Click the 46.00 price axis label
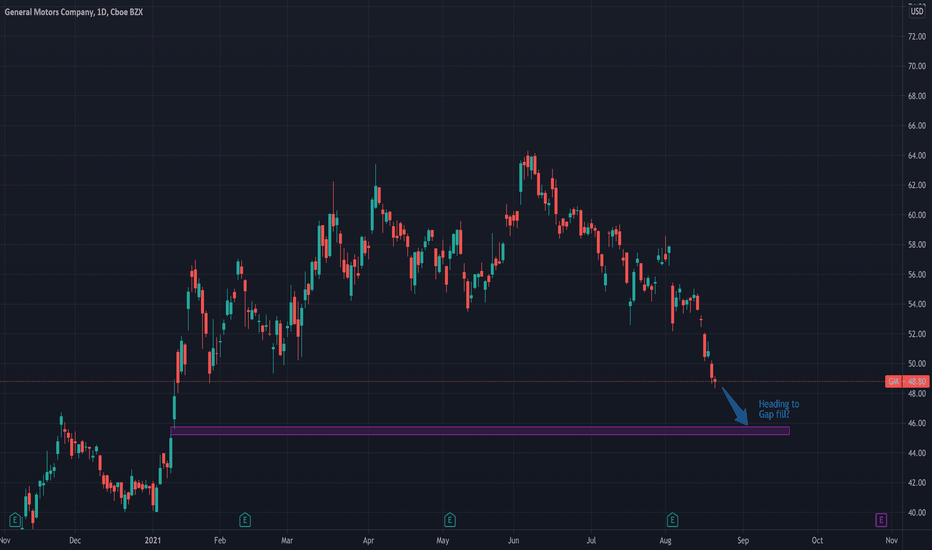The image size is (932, 550). (917, 423)
